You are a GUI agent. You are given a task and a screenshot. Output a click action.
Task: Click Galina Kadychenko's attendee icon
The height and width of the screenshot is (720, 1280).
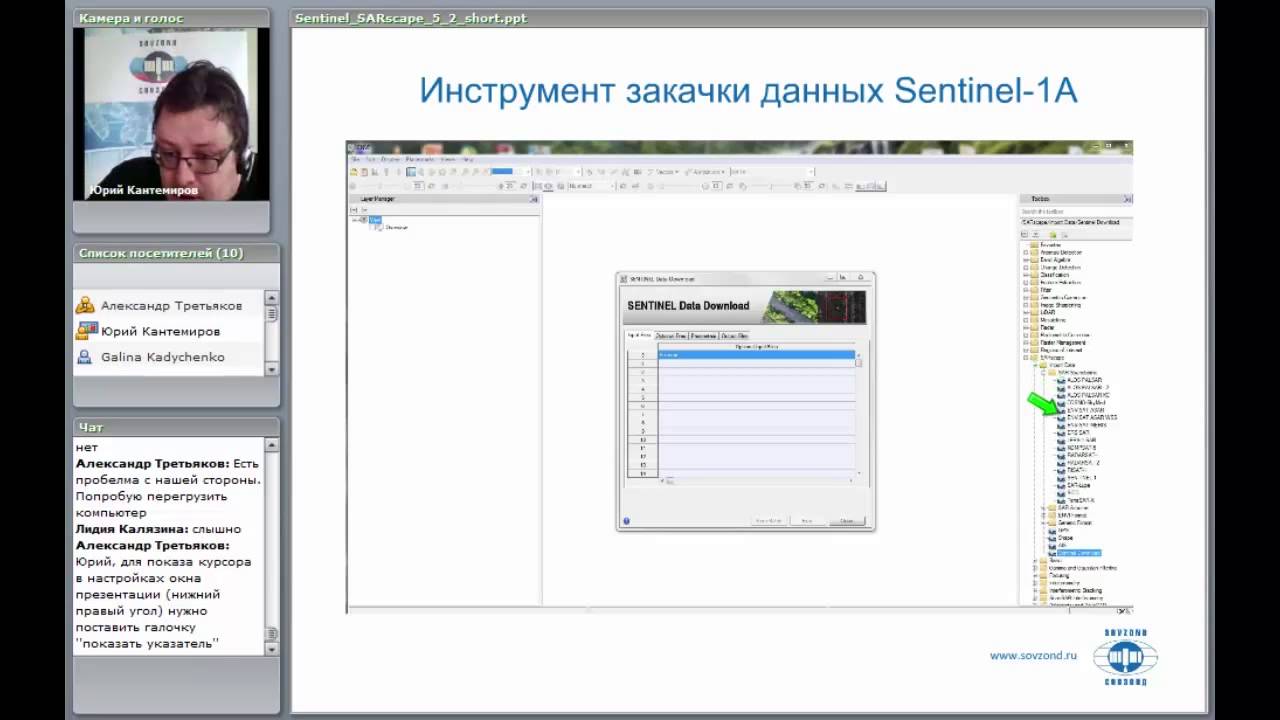tap(85, 356)
